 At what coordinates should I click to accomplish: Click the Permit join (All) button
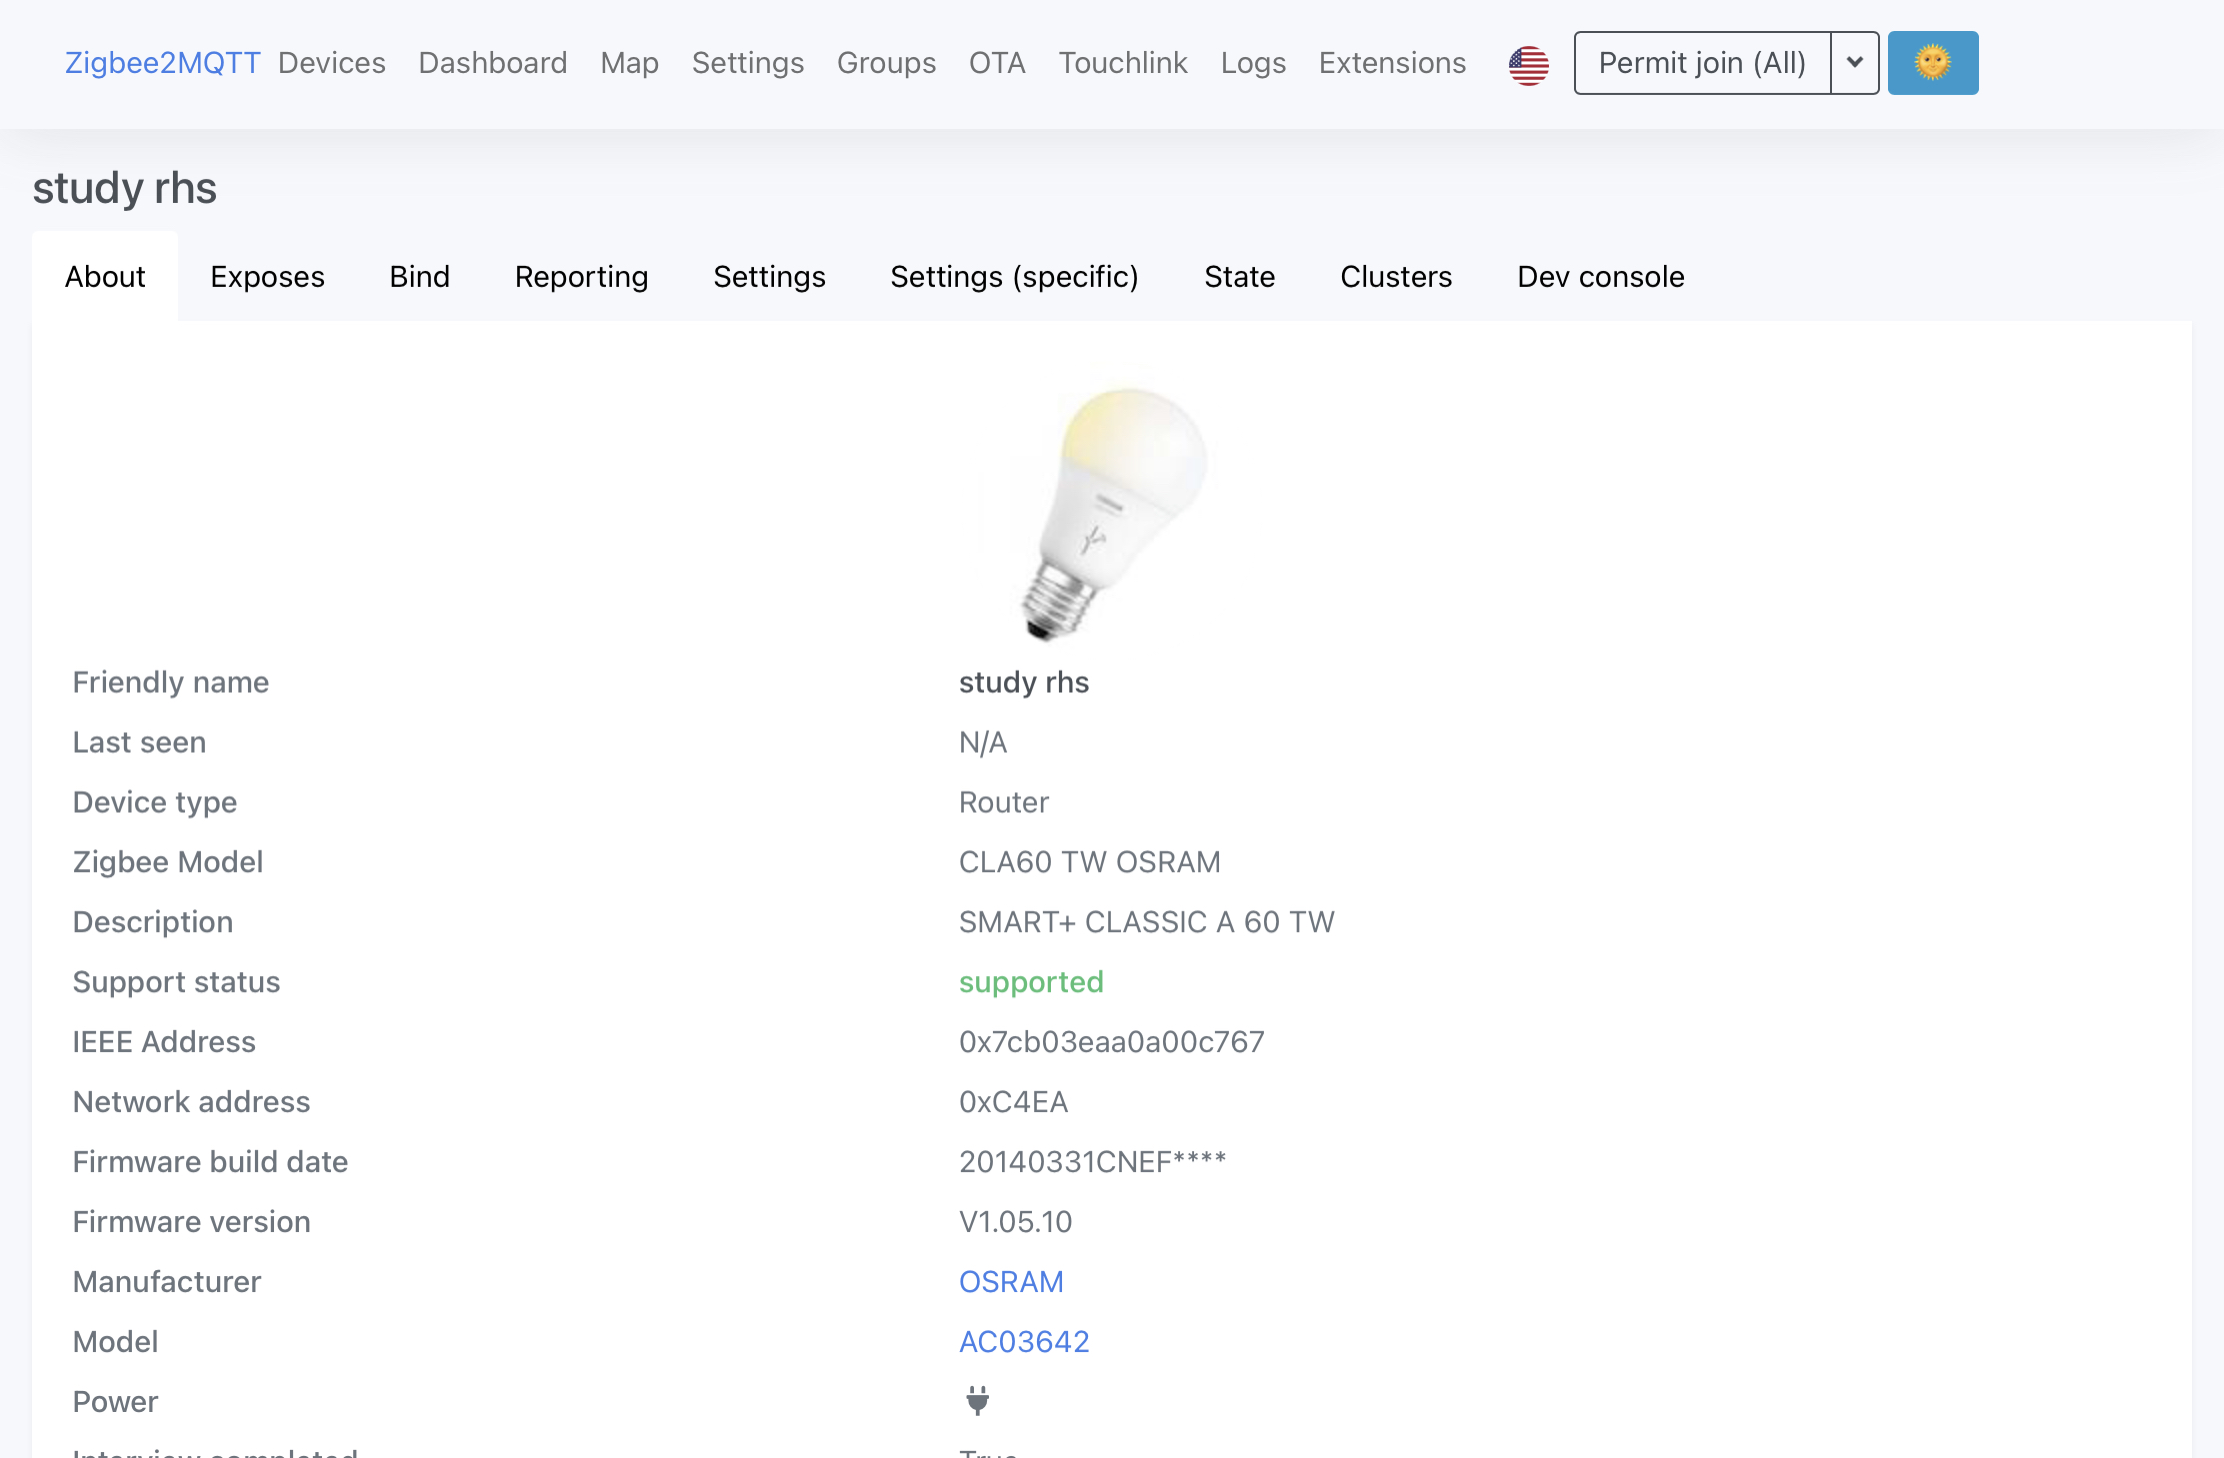[x=1702, y=63]
